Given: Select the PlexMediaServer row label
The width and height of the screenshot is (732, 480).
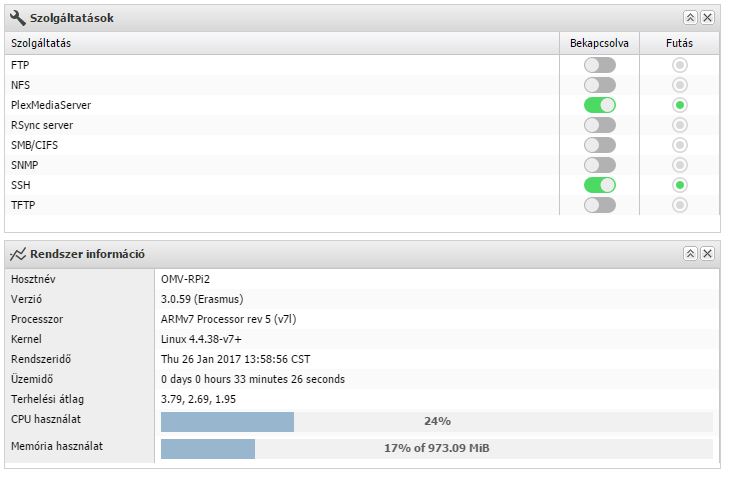Looking at the screenshot, I should click(x=51, y=106).
